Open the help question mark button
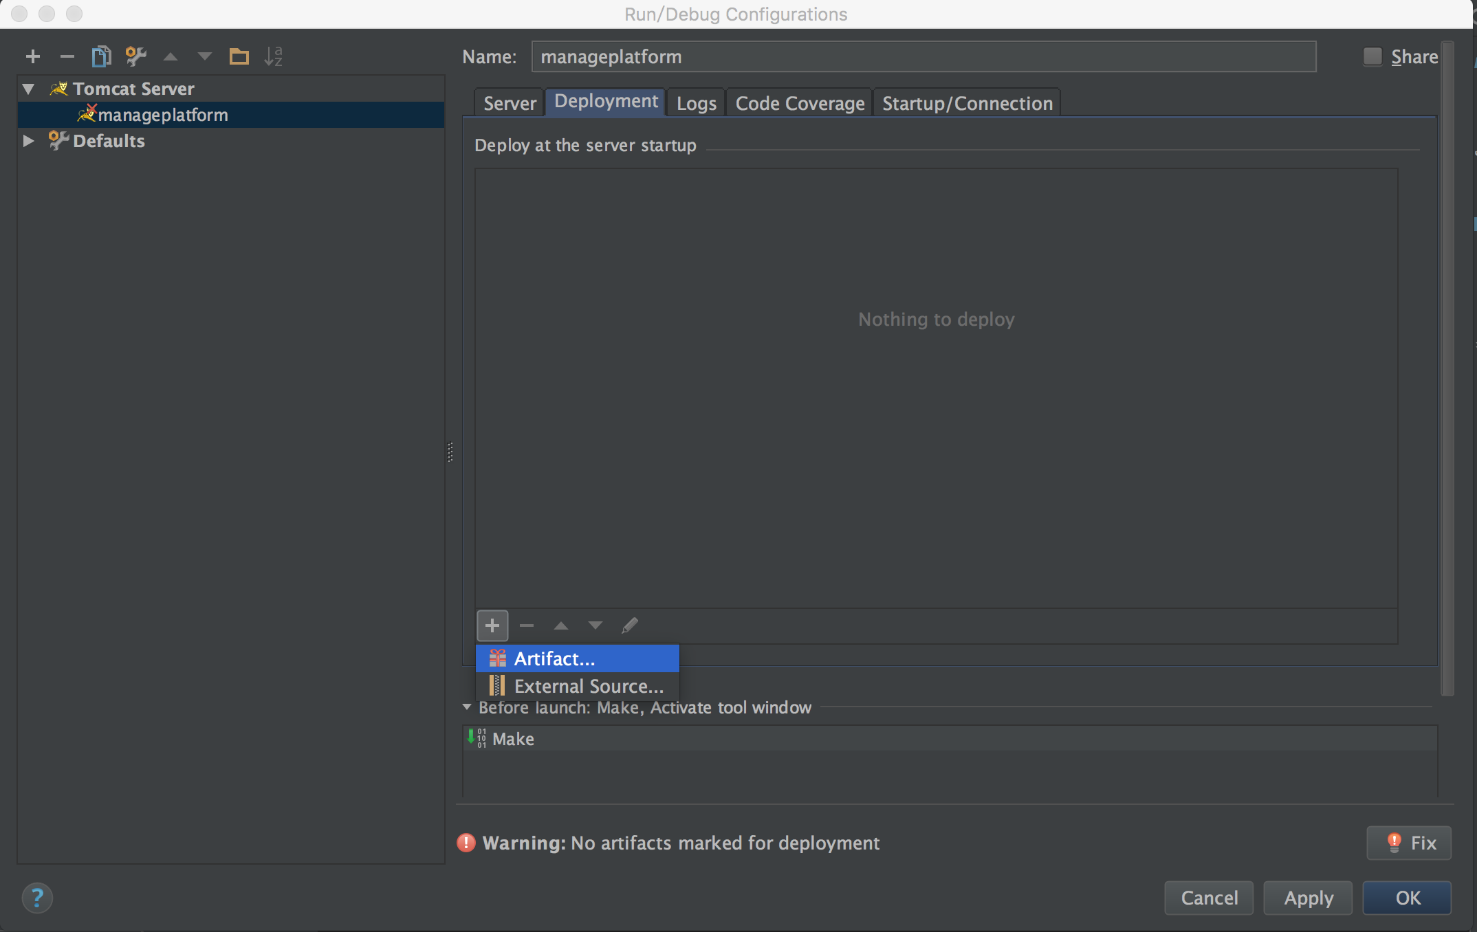1477x932 pixels. click(37, 897)
